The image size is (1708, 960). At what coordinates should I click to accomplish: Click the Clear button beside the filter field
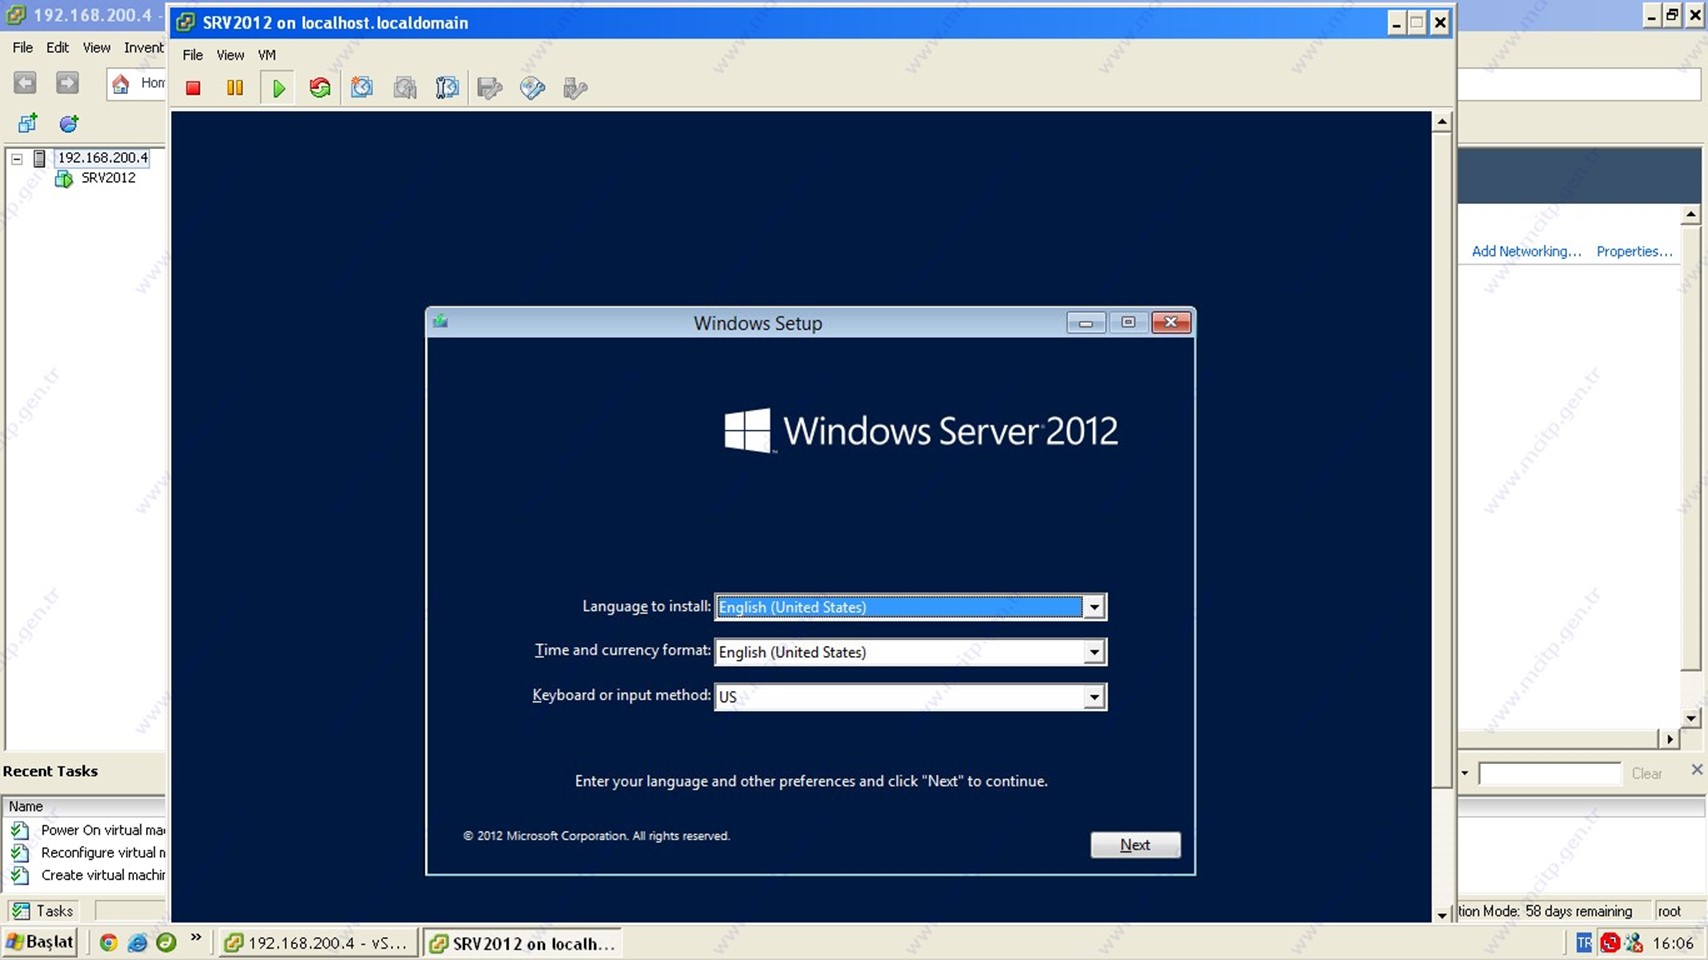tap(1647, 773)
